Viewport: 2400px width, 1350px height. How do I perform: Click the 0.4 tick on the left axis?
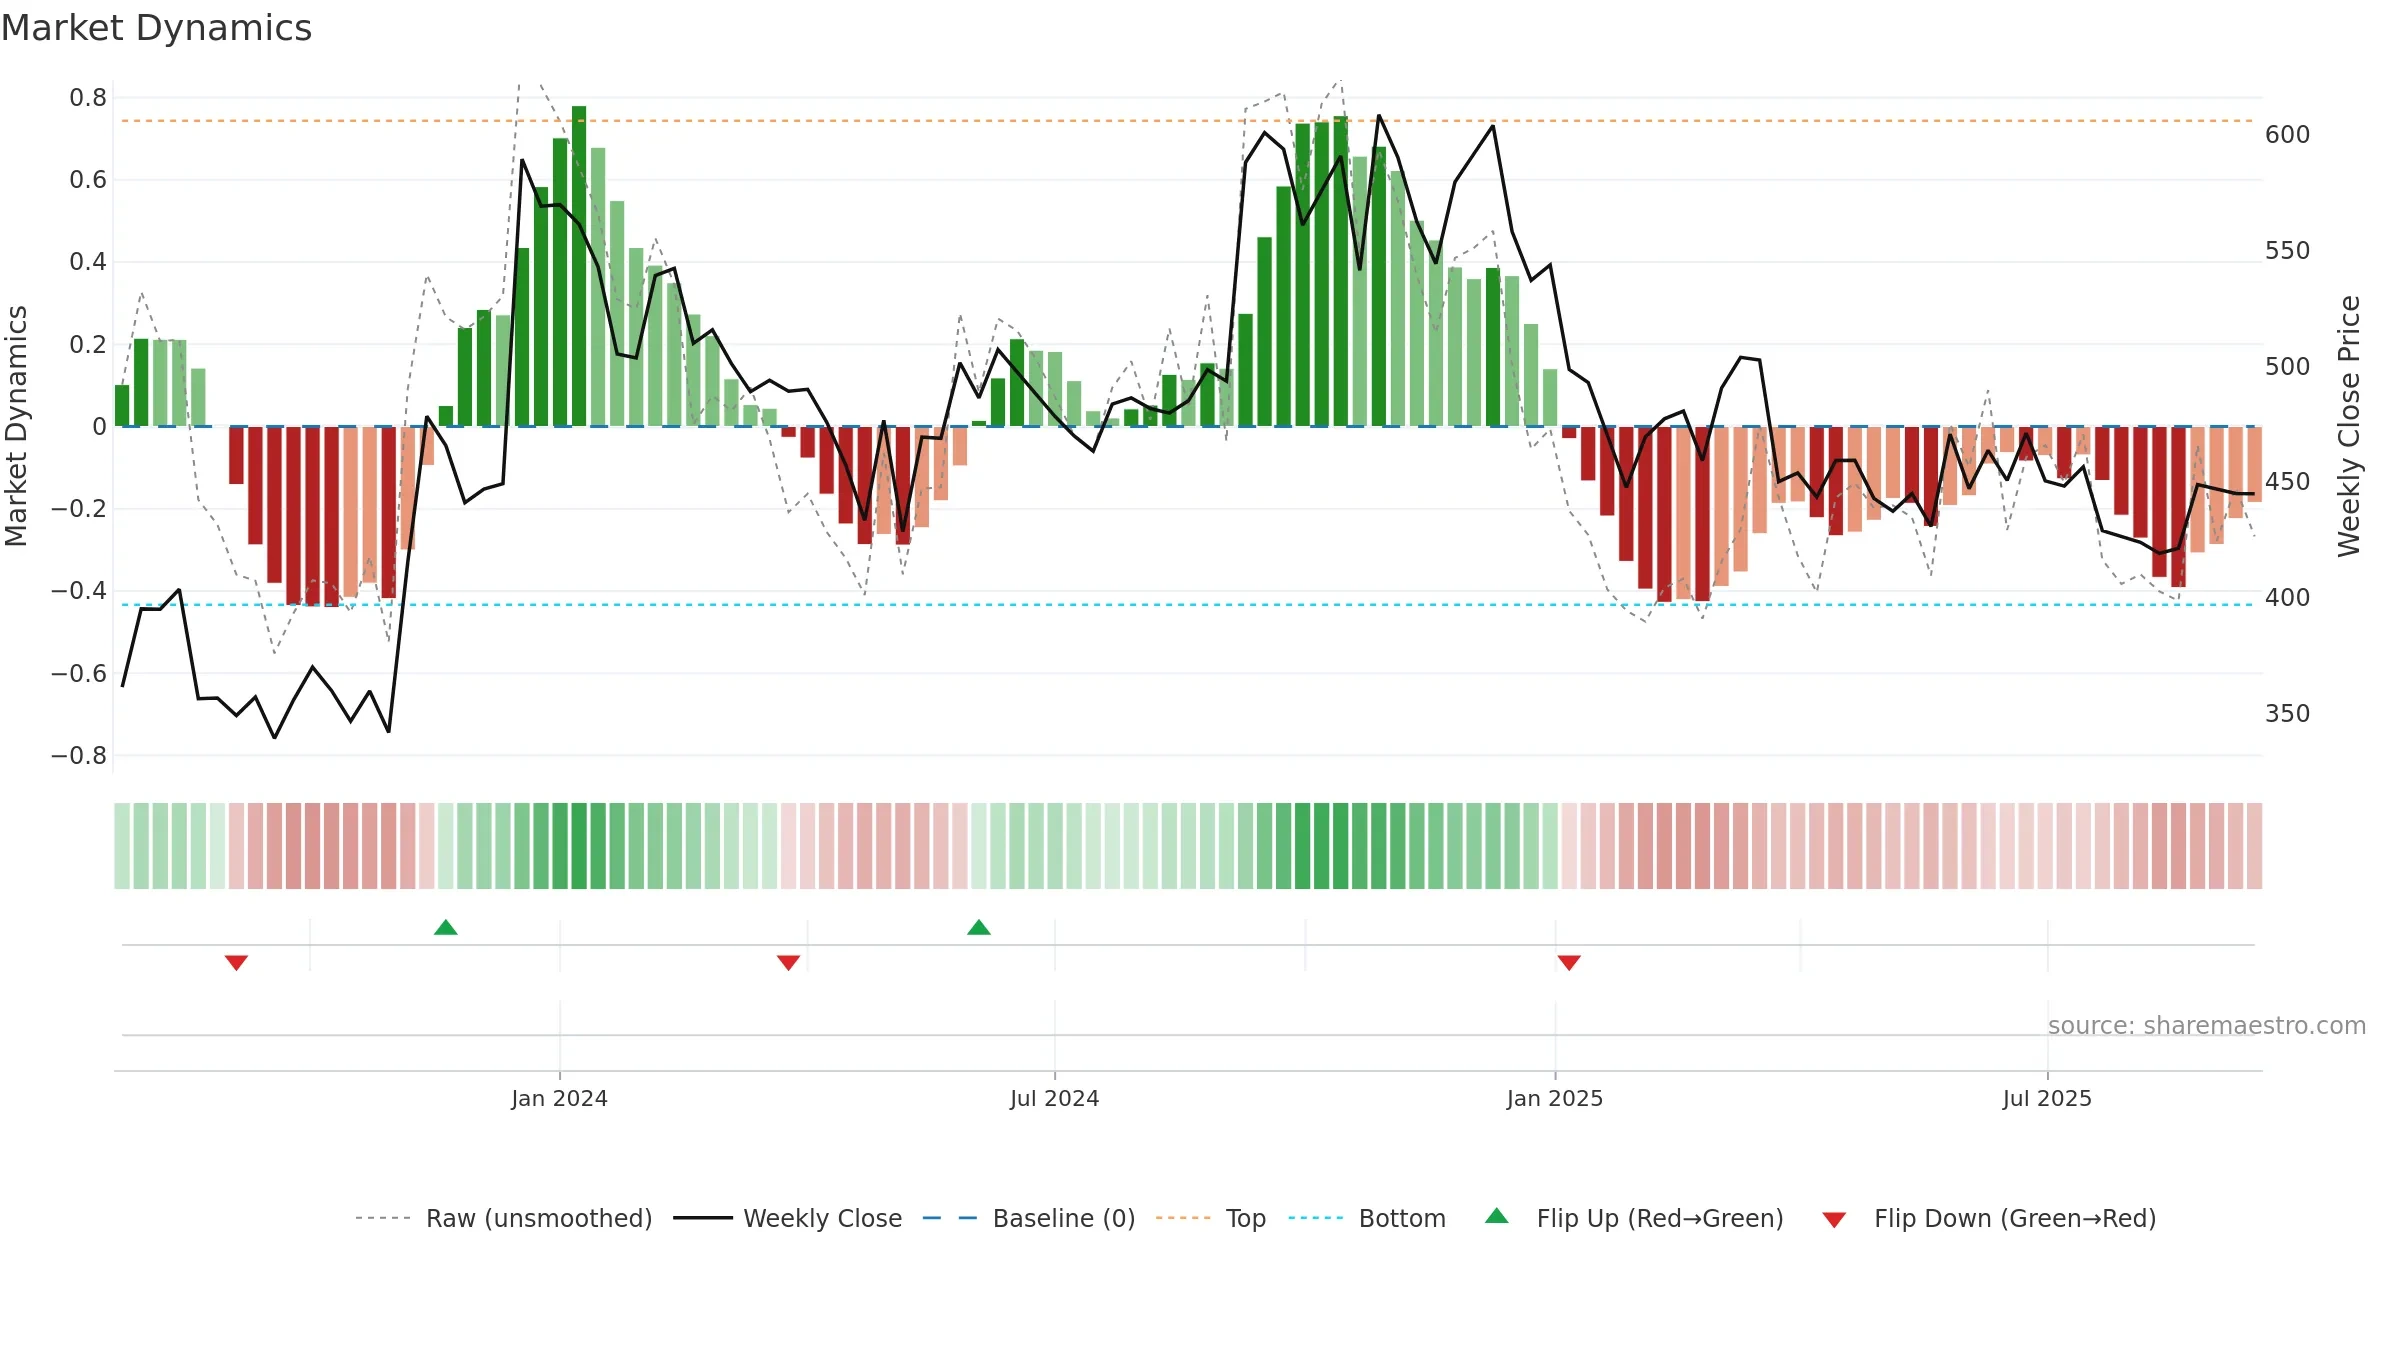pyautogui.click(x=88, y=262)
